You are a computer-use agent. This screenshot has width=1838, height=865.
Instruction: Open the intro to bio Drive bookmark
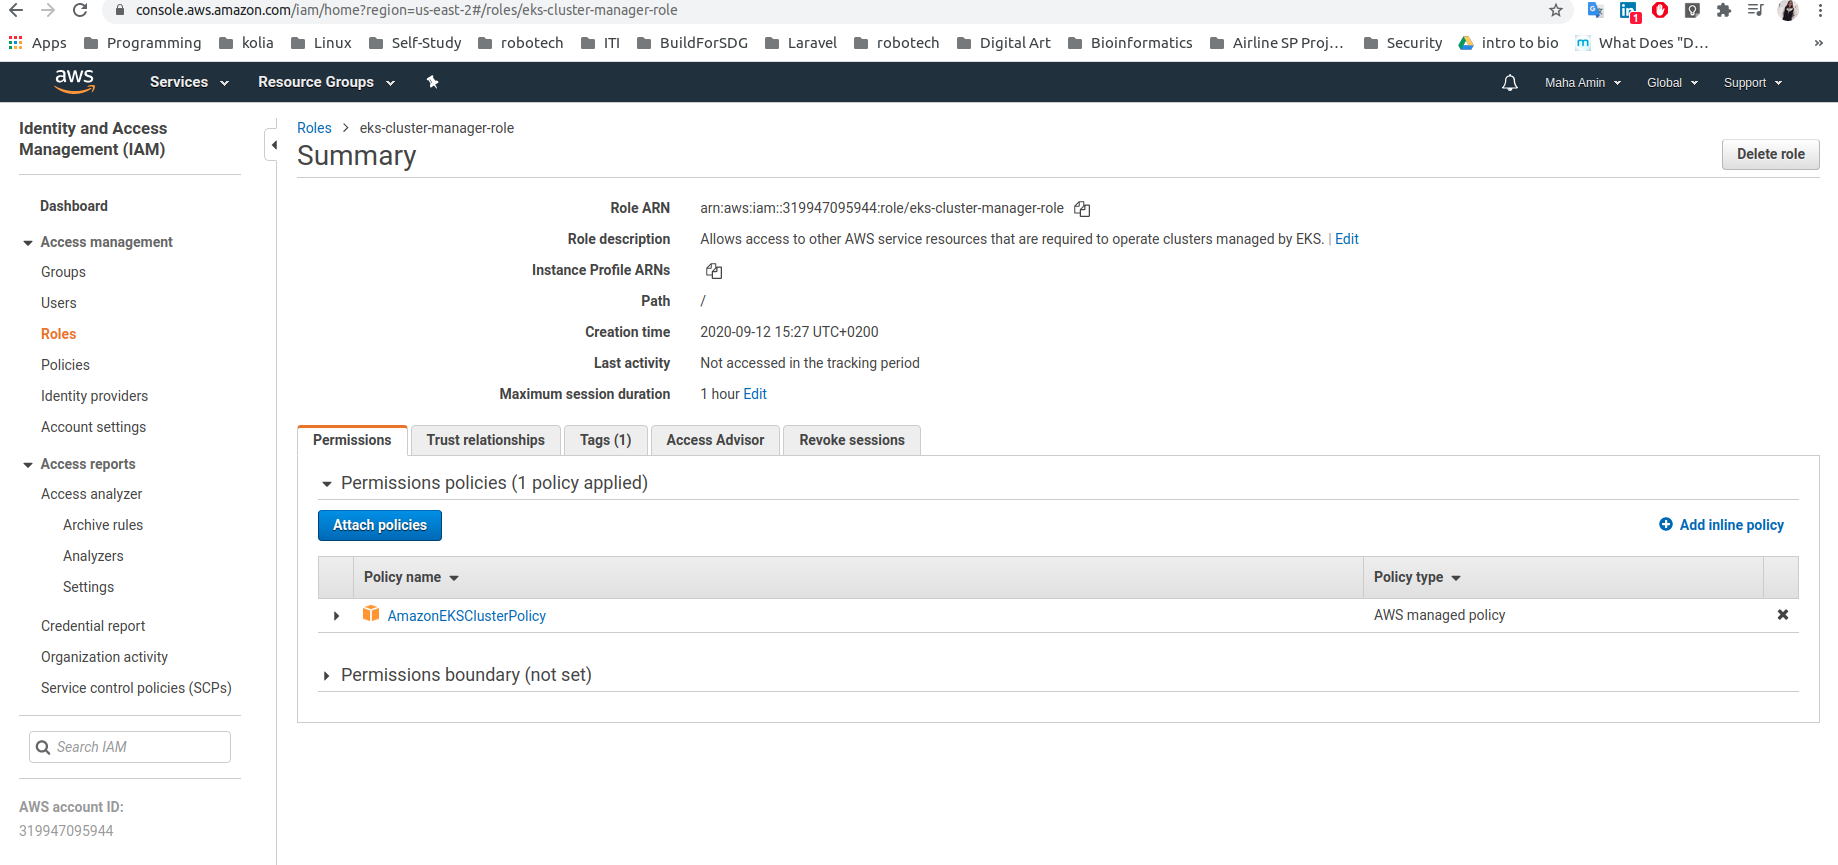point(1508,43)
